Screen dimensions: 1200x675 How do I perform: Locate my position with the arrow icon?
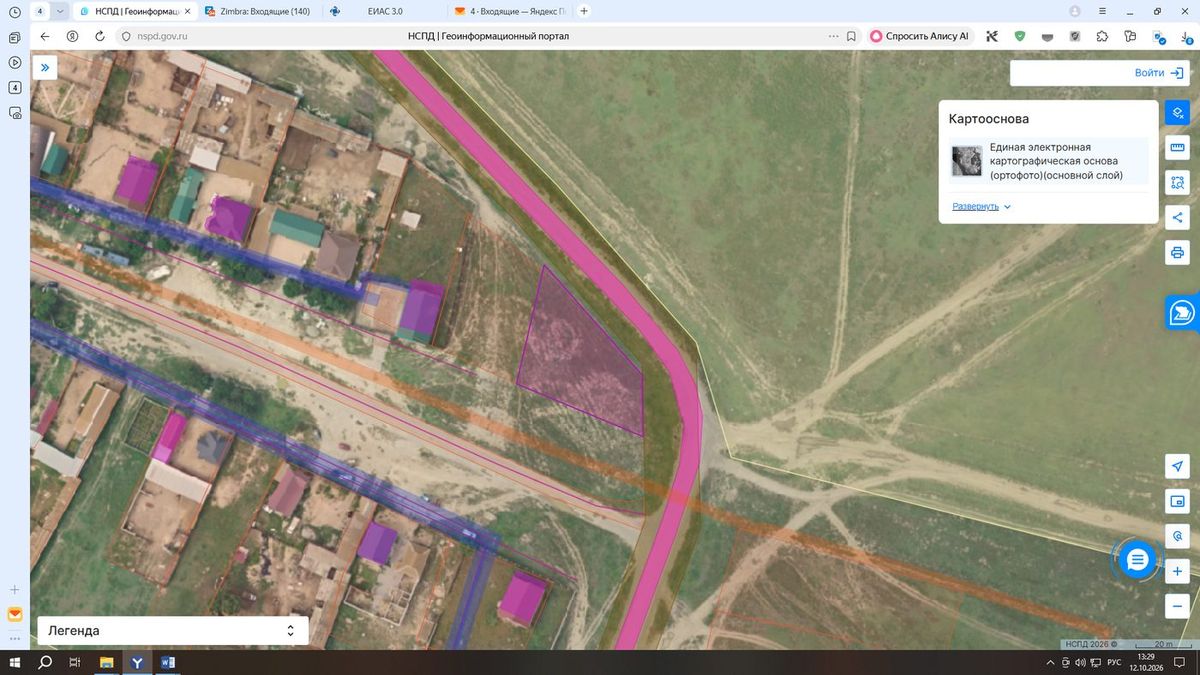[1177, 466]
